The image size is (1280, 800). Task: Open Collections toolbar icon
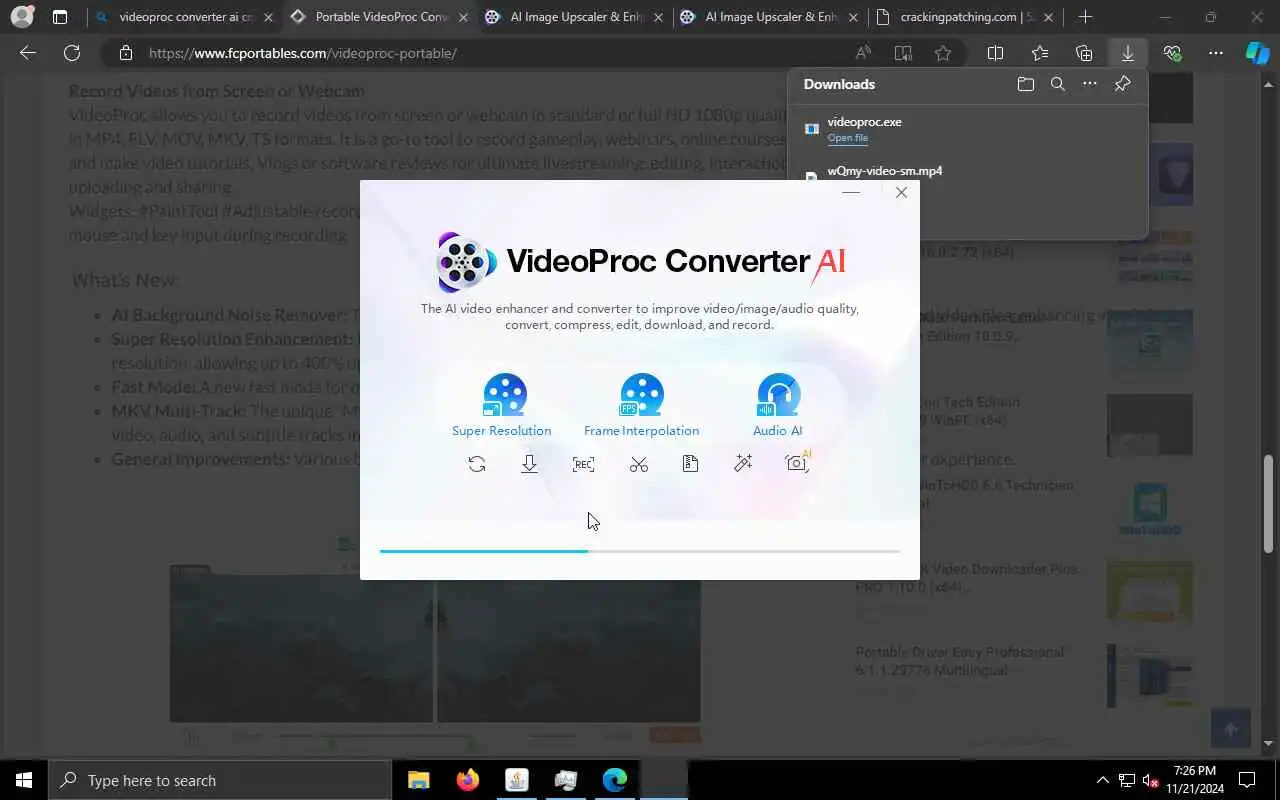click(1084, 53)
